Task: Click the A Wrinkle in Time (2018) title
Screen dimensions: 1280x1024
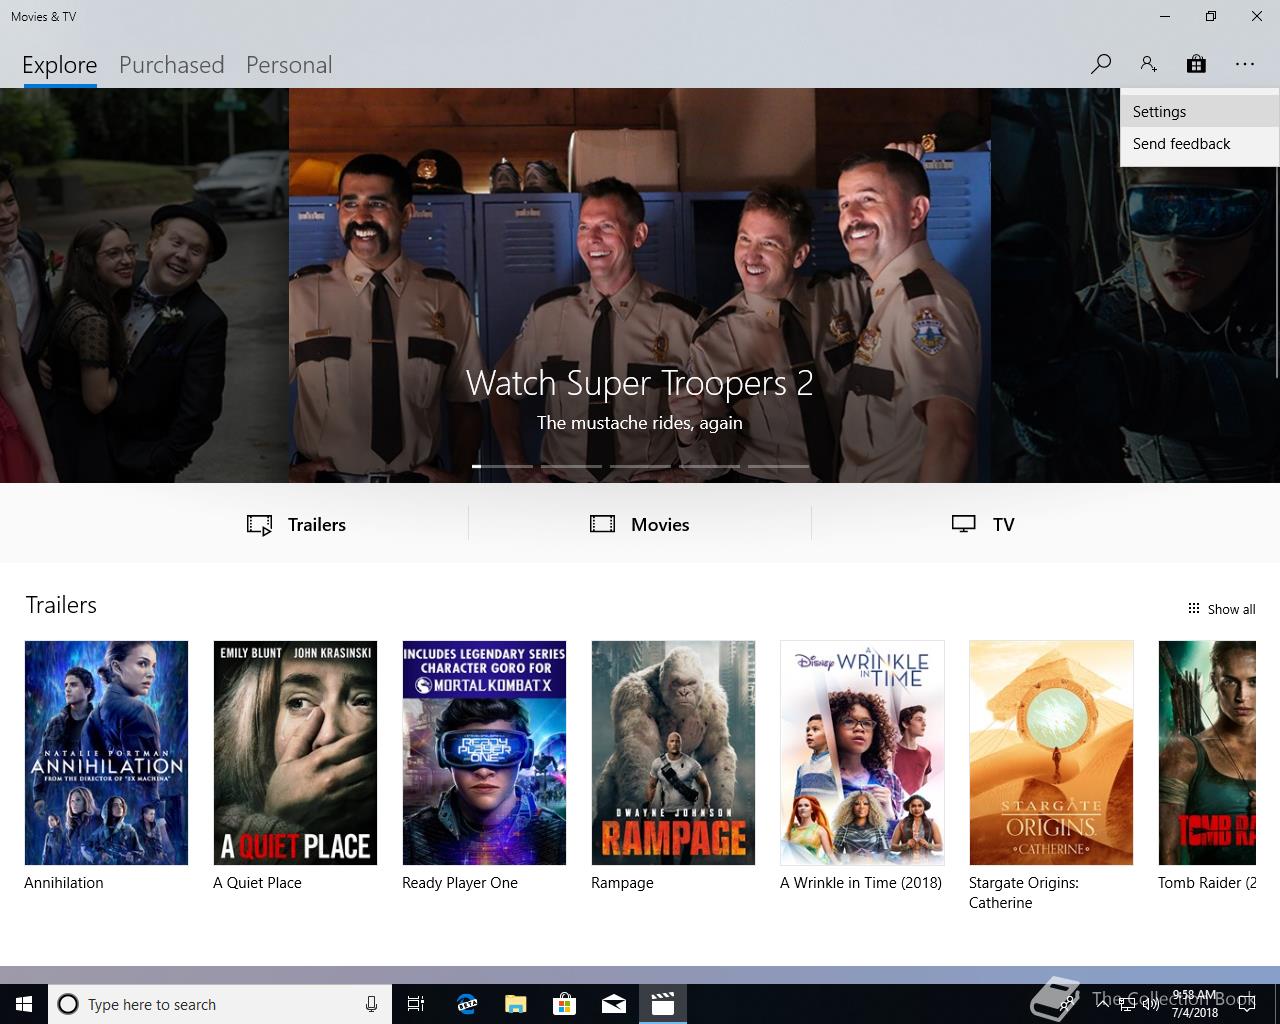Action: tap(861, 883)
